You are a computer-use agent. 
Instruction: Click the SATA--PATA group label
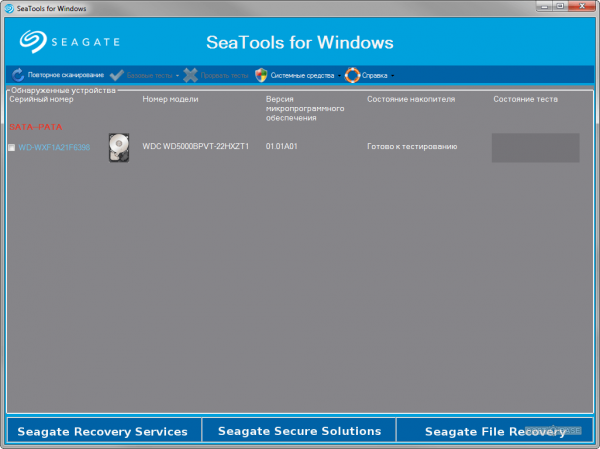click(x=36, y=127)
